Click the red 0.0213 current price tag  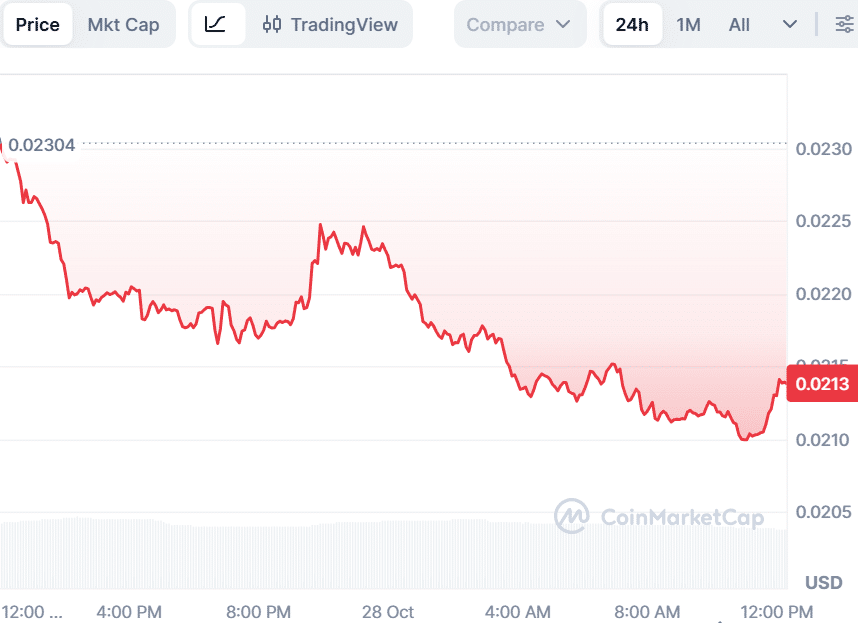822,384
